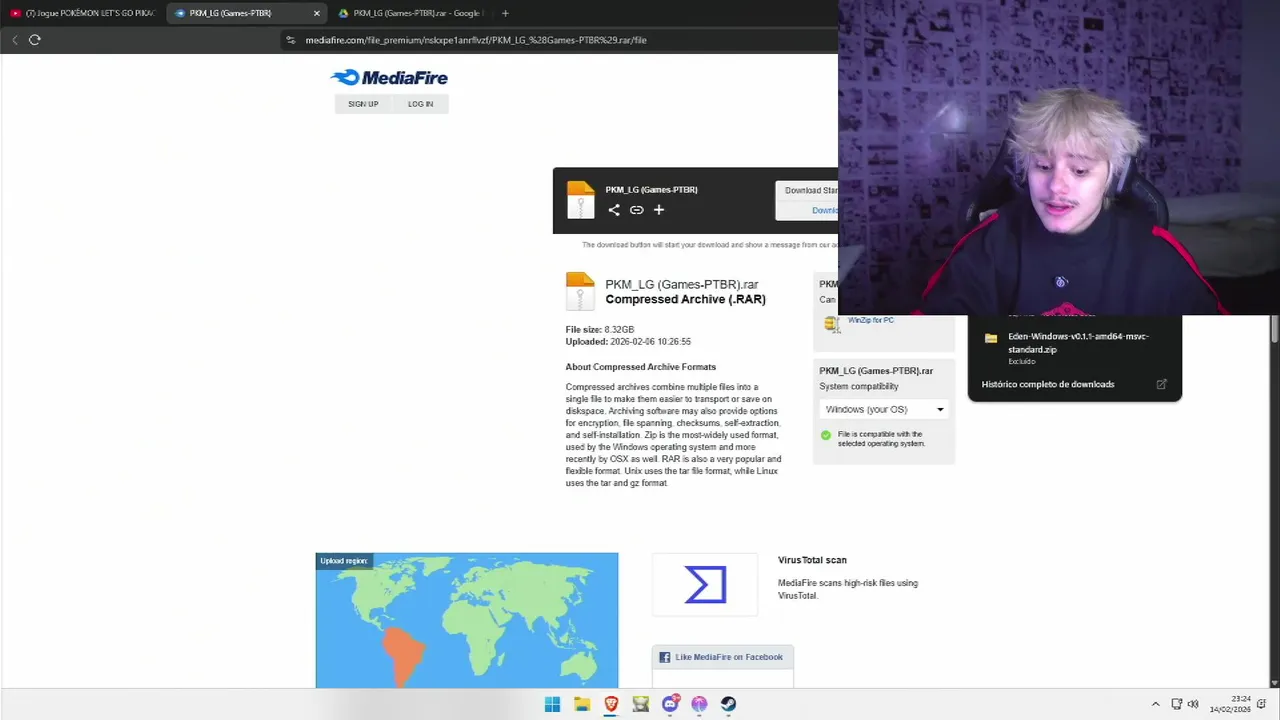Click 'VirusTotal scan' heading
This screenshot has height=720, width=1280.
point(812,560)
